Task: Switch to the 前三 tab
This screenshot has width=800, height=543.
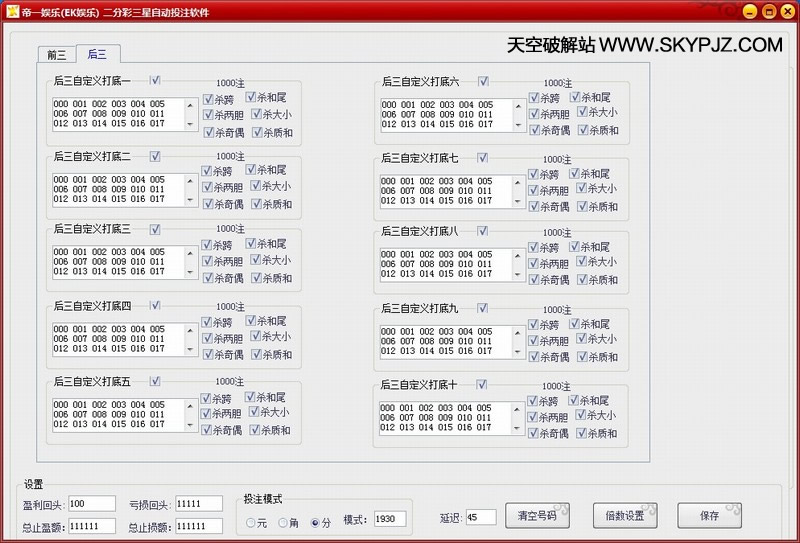Action: tap(54, 55)
